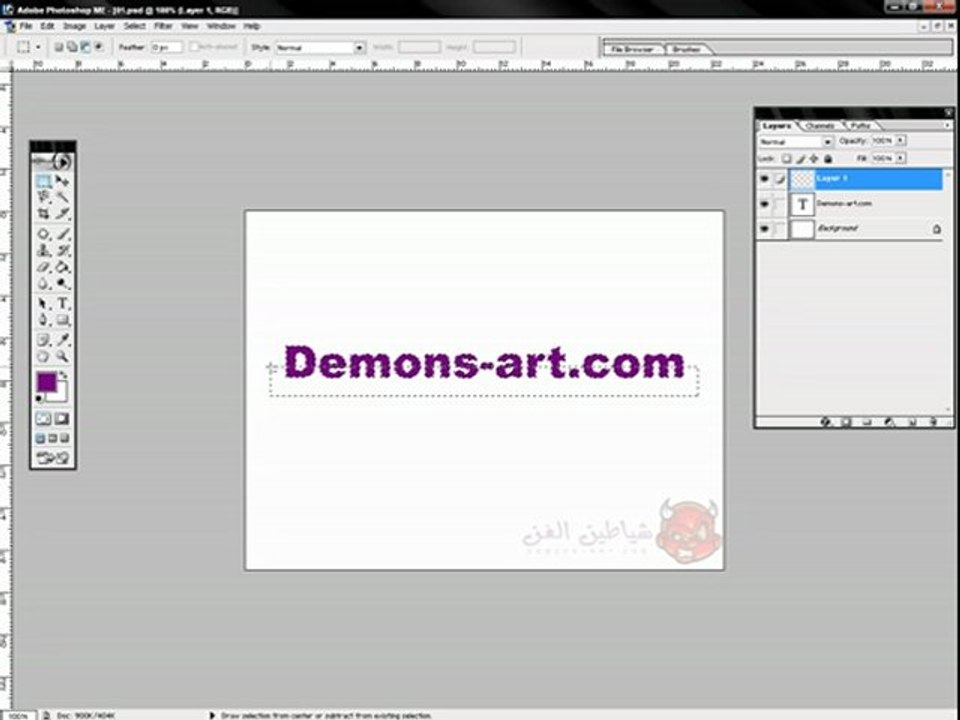
Task: Select the Blur tool
Action: pos(43,283)
